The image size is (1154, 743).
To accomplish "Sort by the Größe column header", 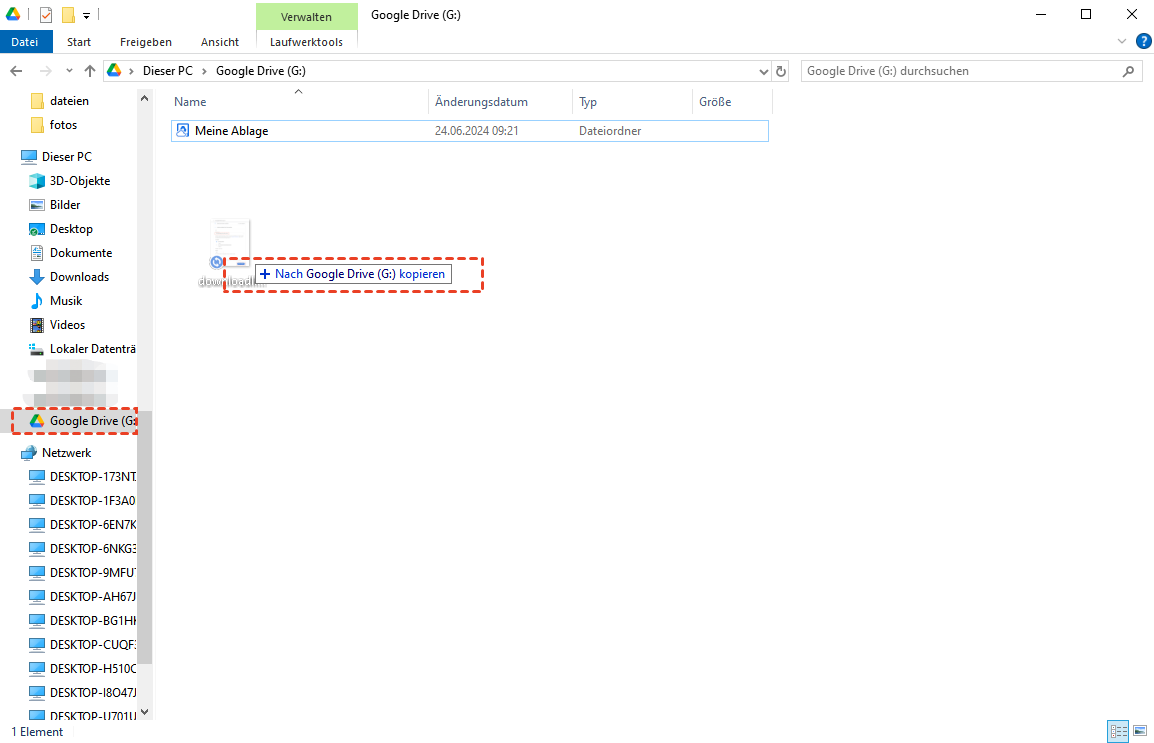I will coord(732,102).
